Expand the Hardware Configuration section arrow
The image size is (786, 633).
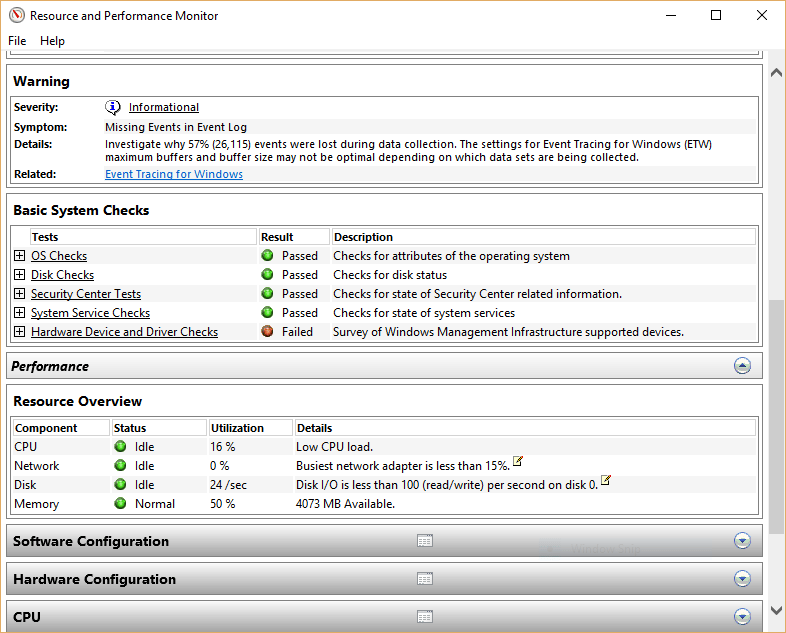742,579
